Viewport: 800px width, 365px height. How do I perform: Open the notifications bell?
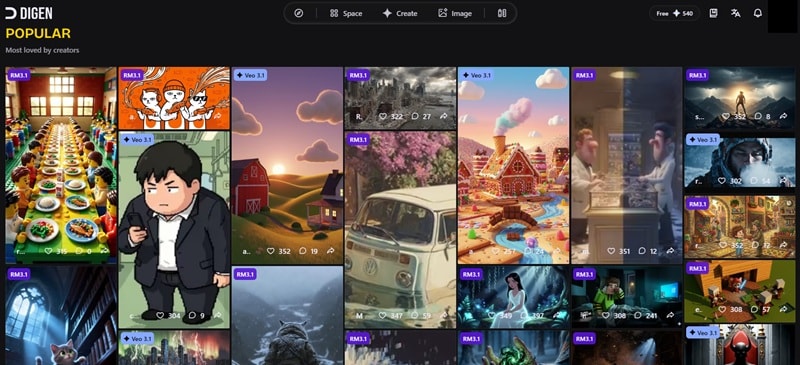point(758,13)
